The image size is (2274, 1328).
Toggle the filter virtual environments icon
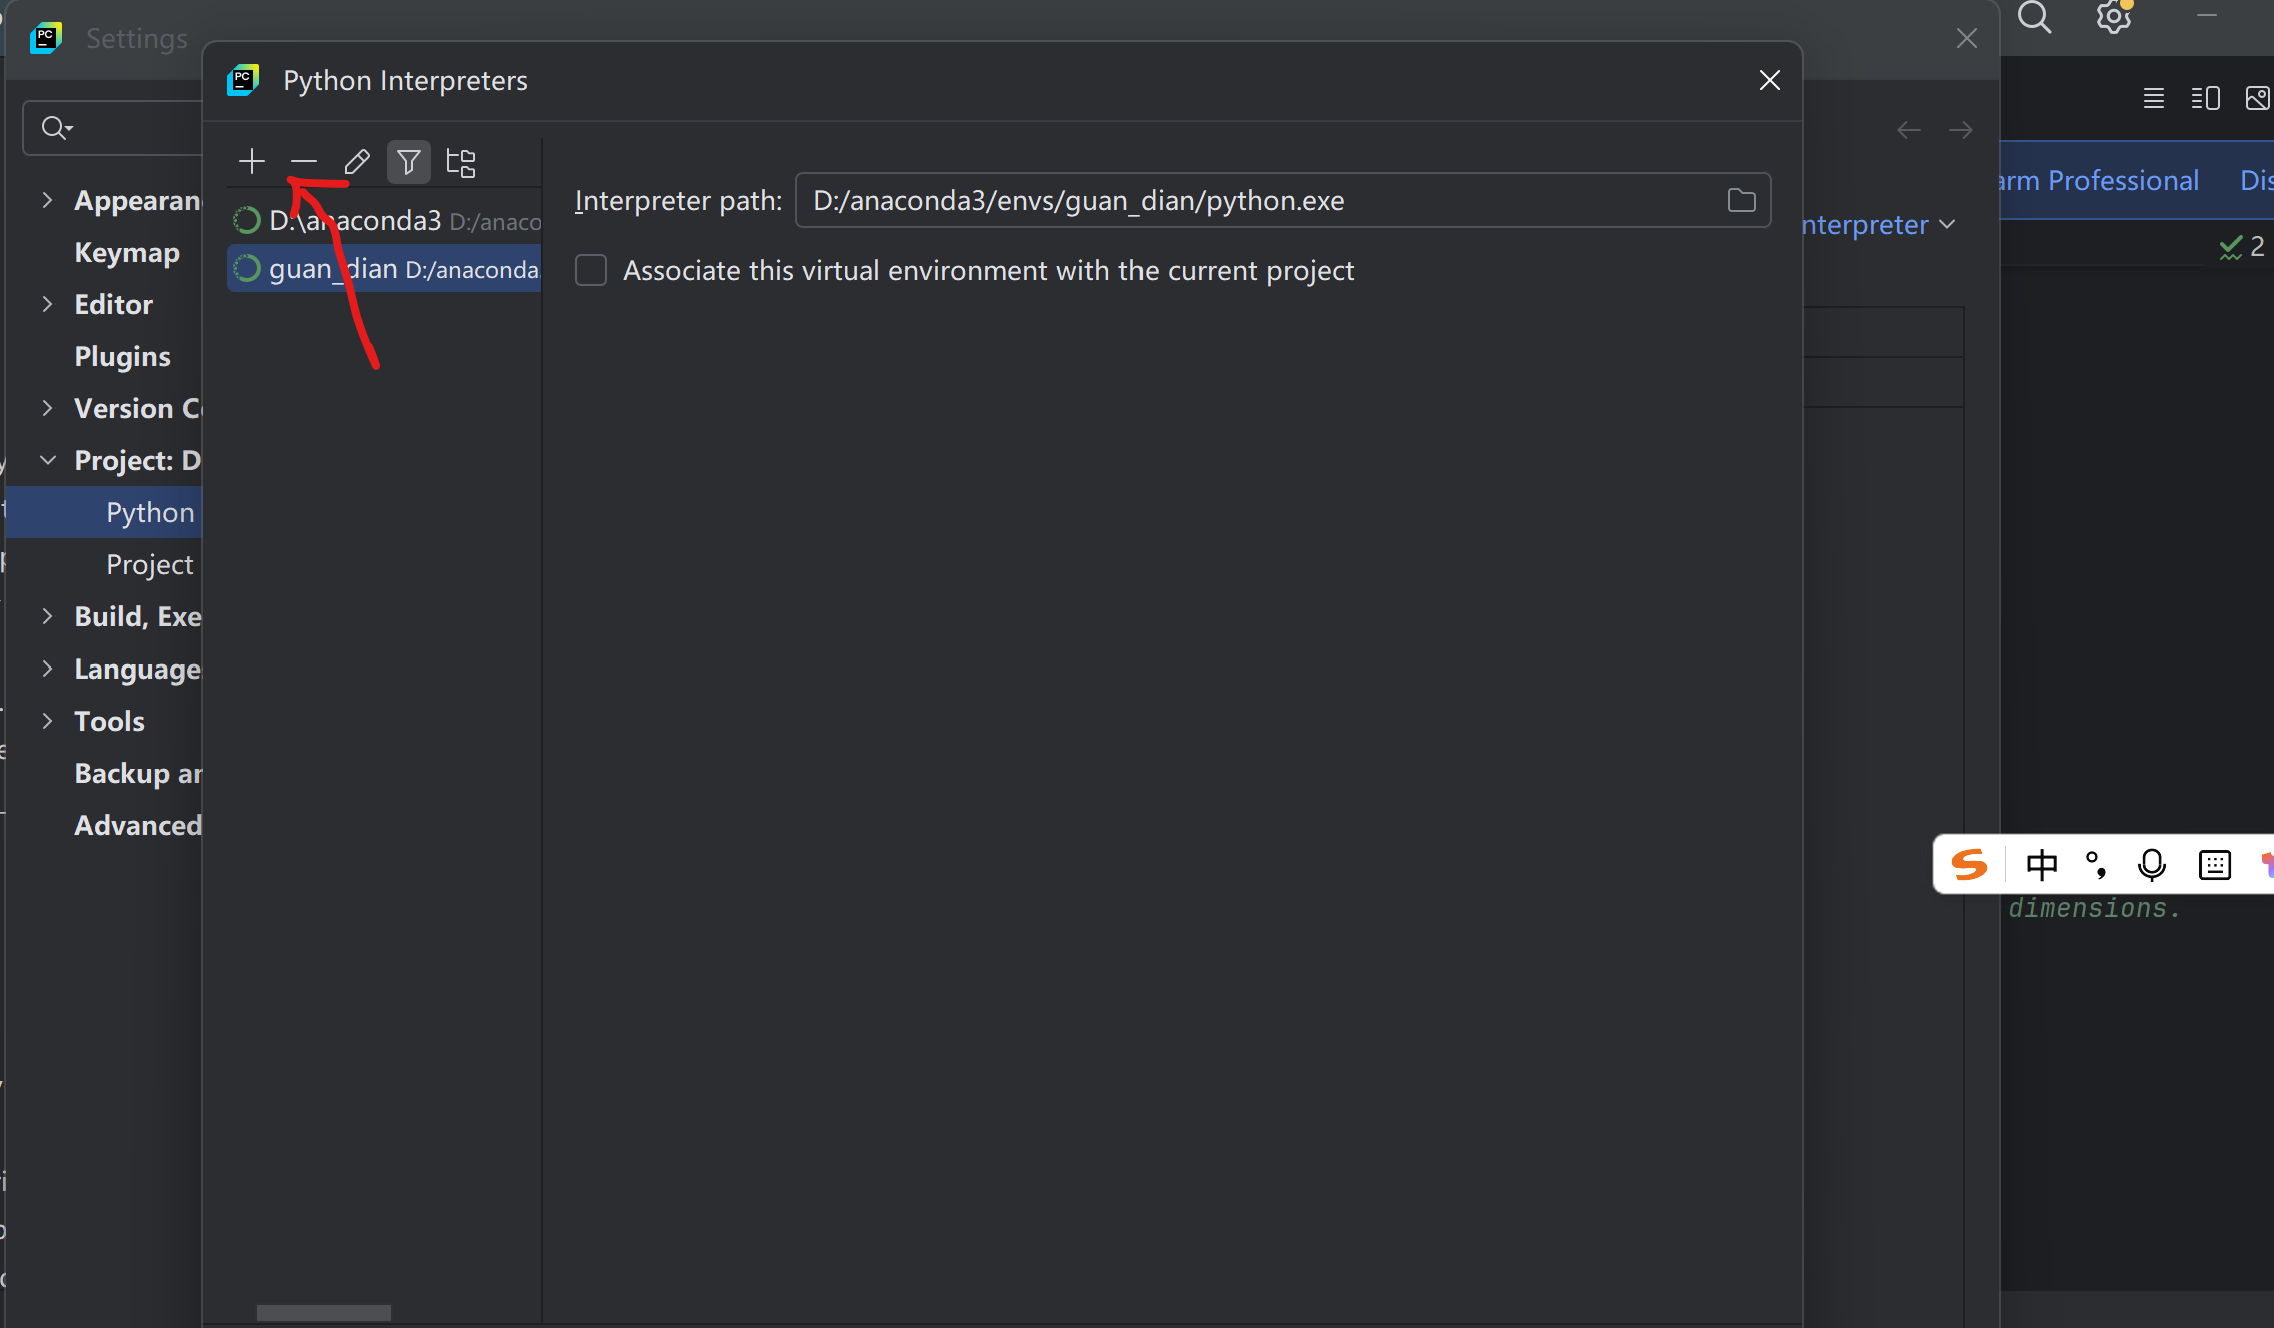coord(409,161)
